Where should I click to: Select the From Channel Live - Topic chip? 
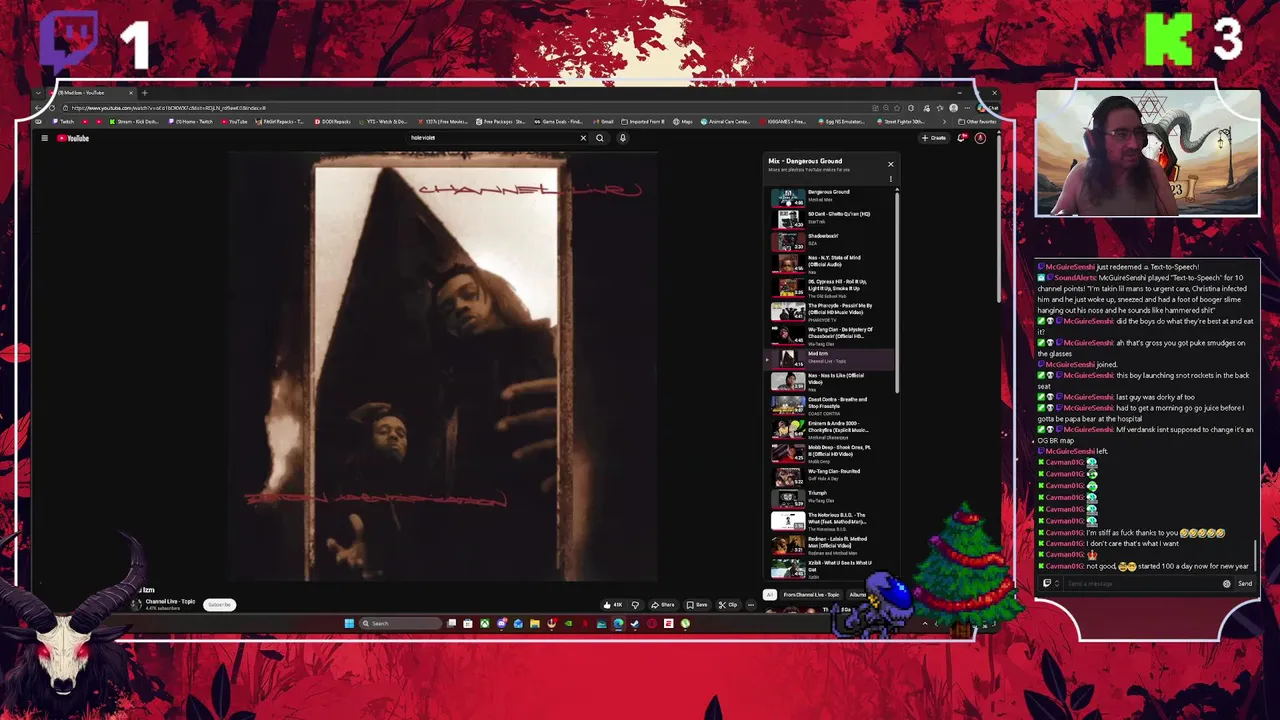(x=811, y=595)
